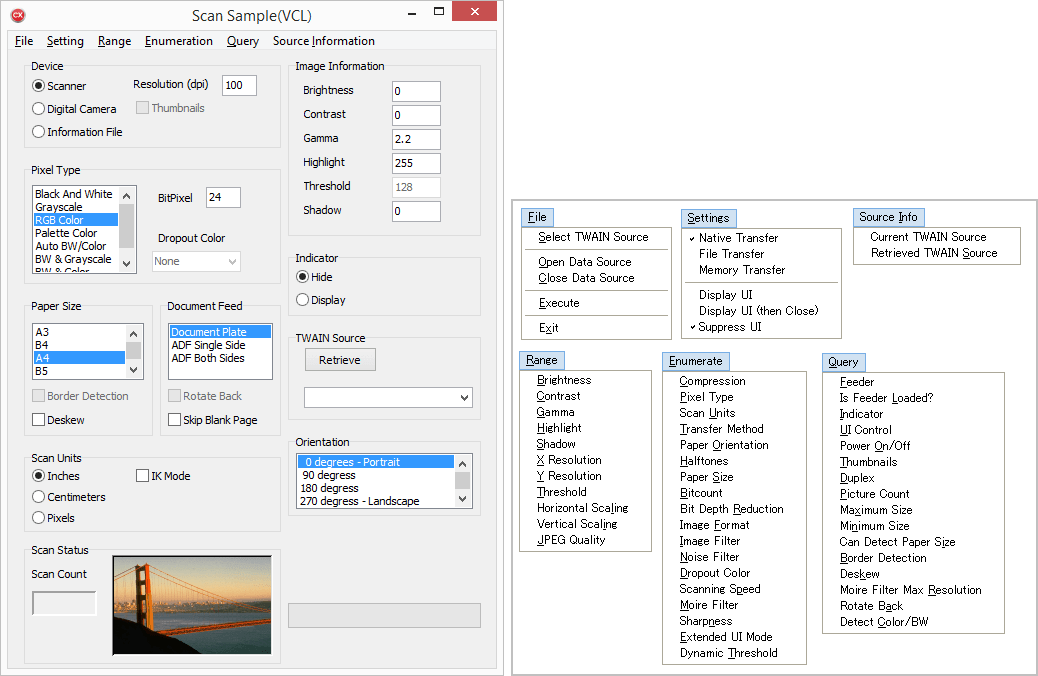Click Execute in File menu
Viewport: 1038px width, 676px height.
pos(559,303)
